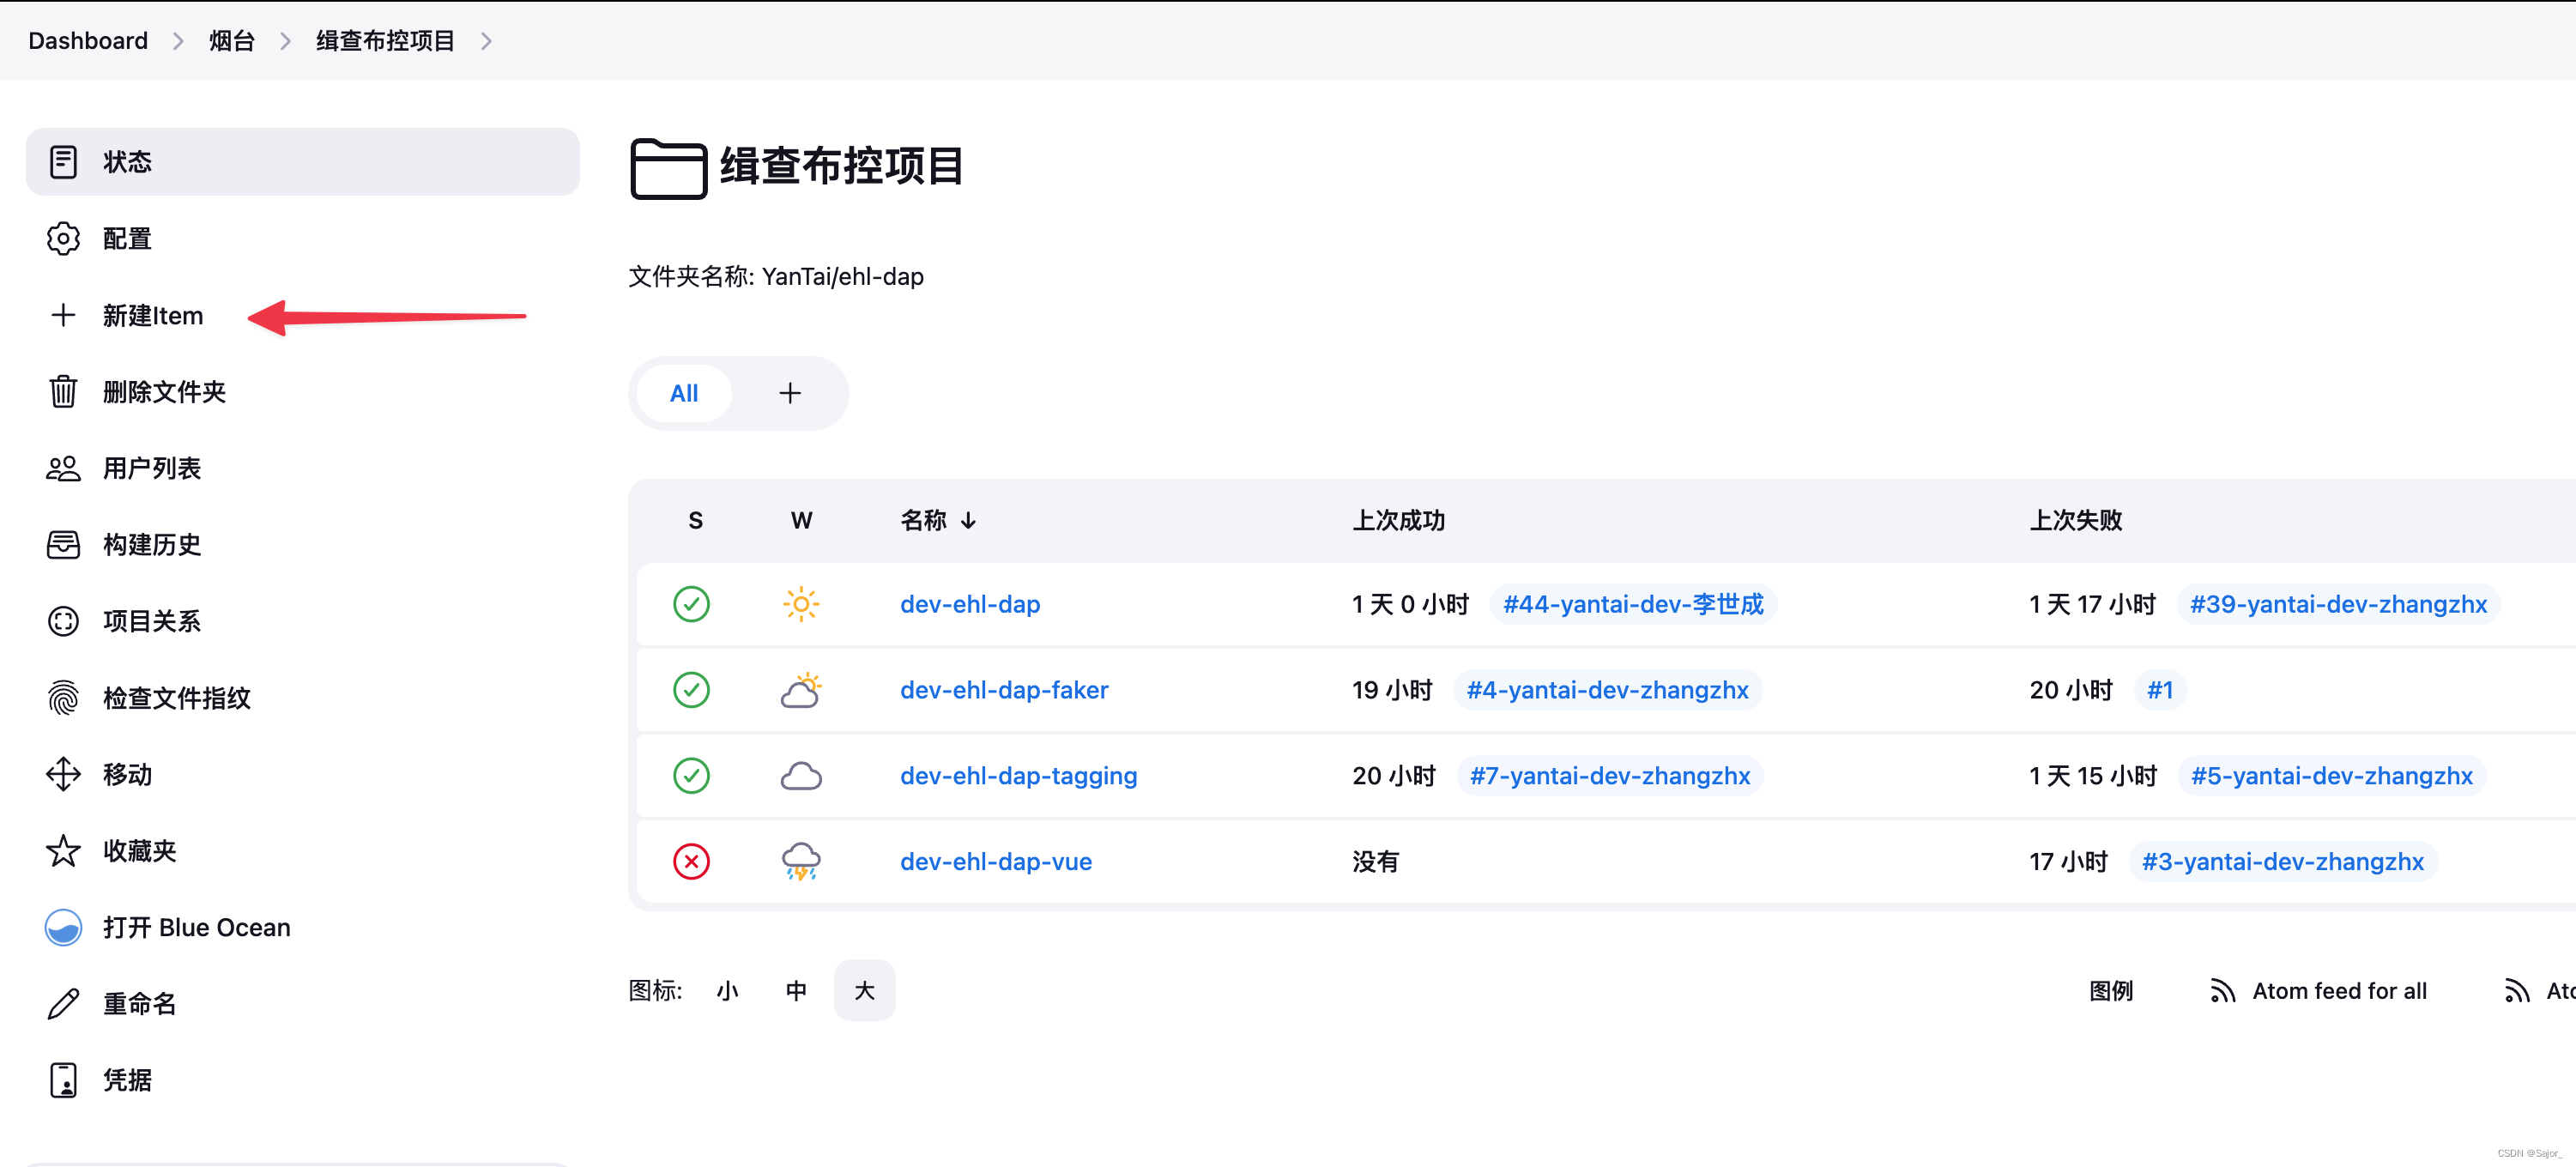The image size is (2576, 1167).
Task: Expand chevron after Dashboard breadcrumb
Action: tap(178, 41)
